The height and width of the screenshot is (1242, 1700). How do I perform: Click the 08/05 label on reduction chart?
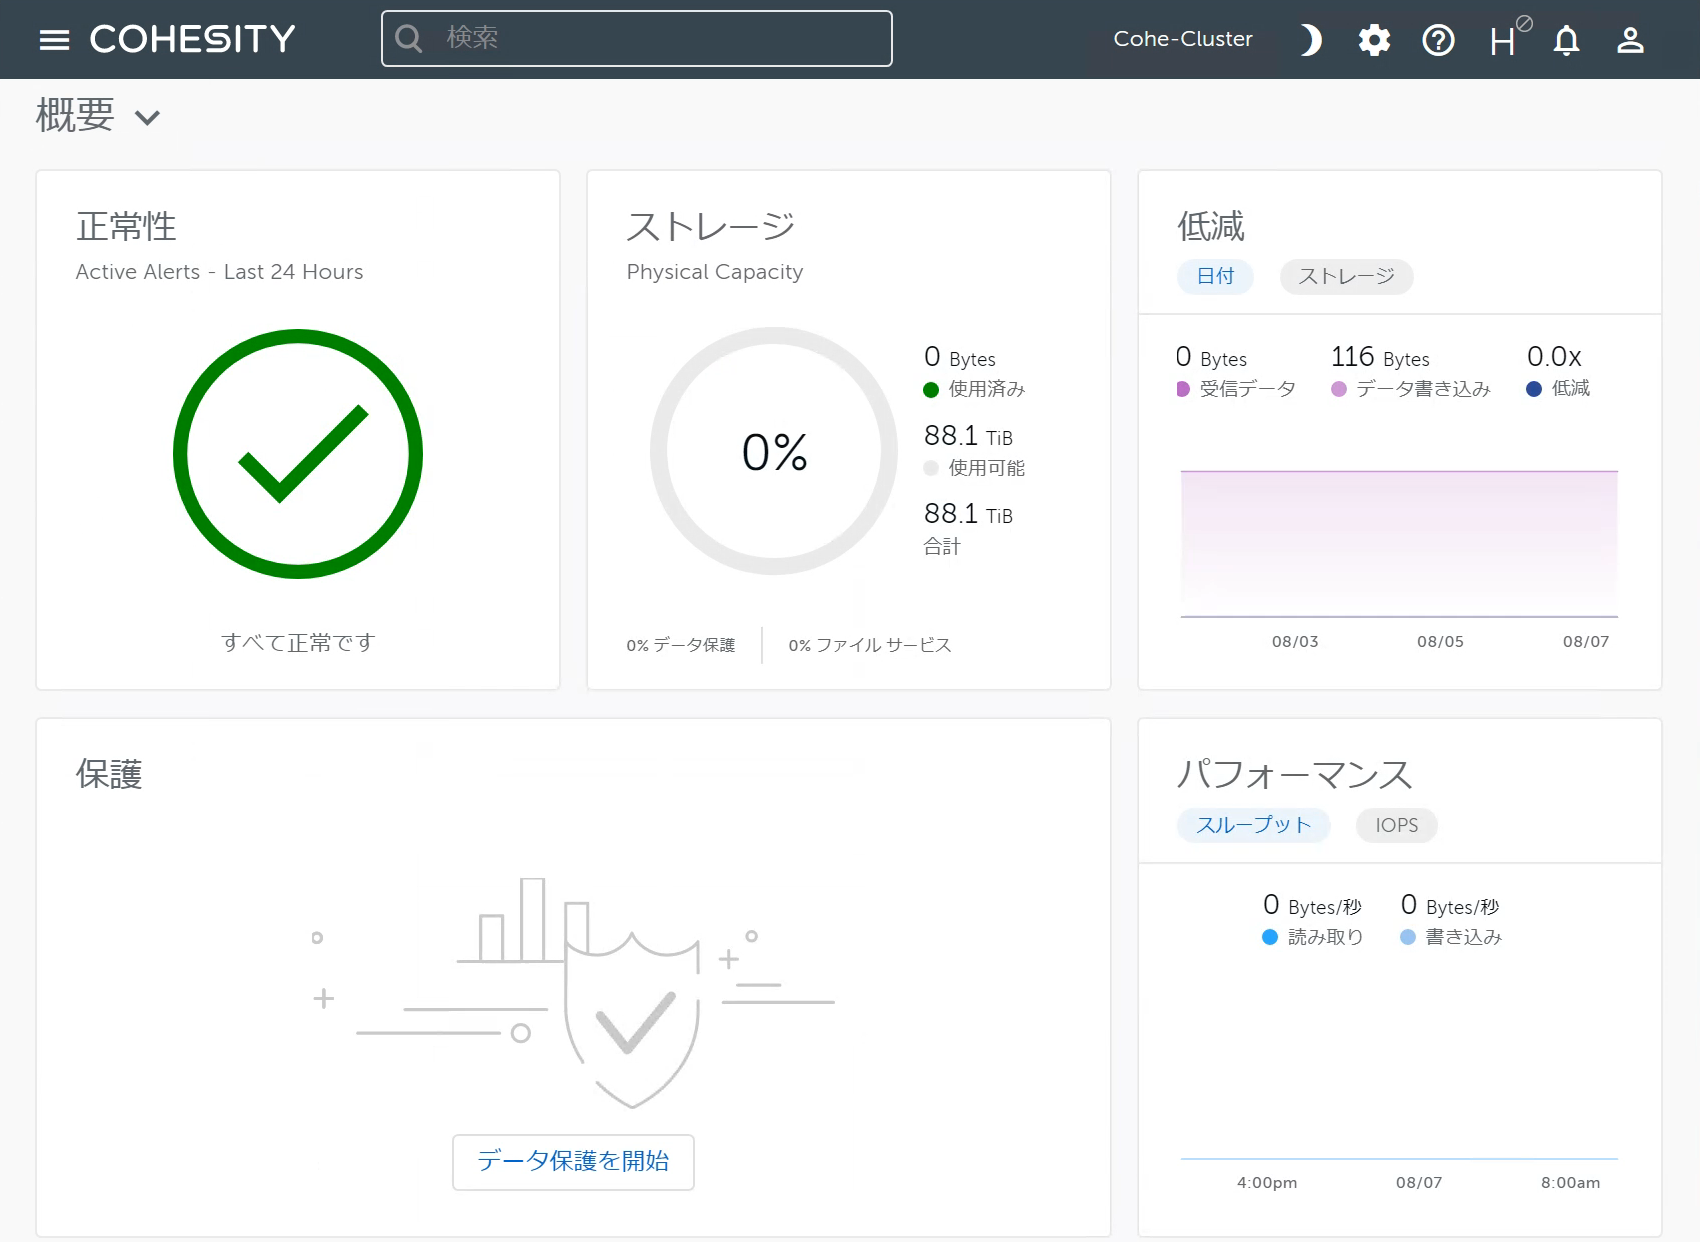point(1440,642)
